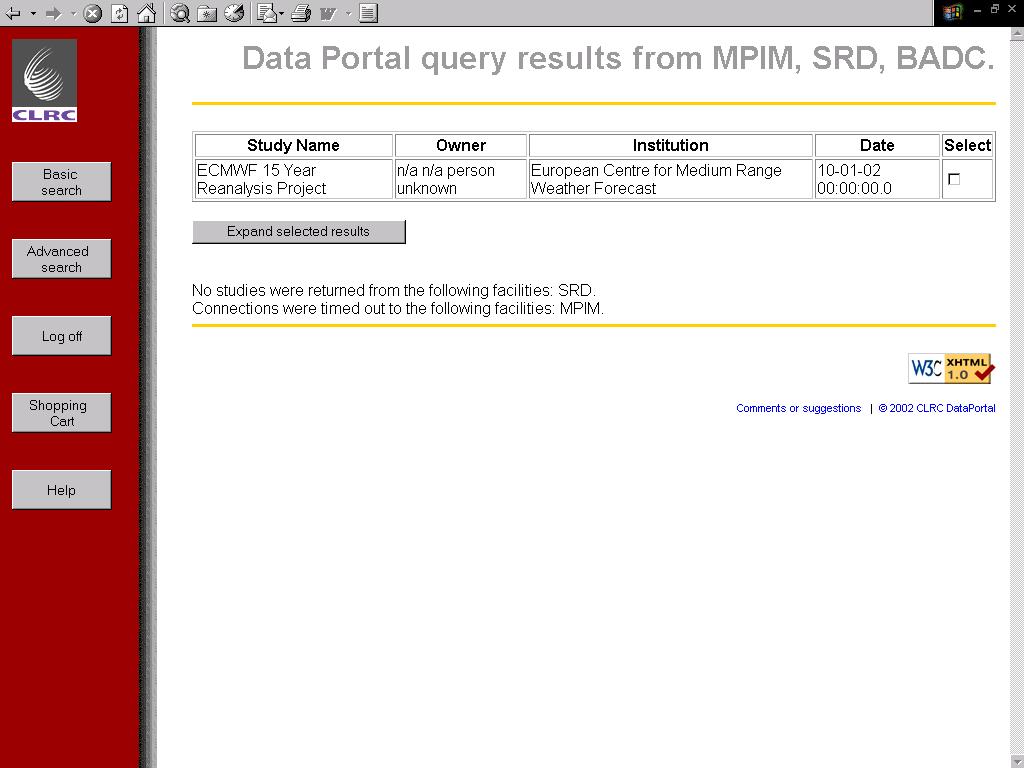Screen dimensions: 1024x768
Task: Click the Log off button
Action: [x=61, y=336]
